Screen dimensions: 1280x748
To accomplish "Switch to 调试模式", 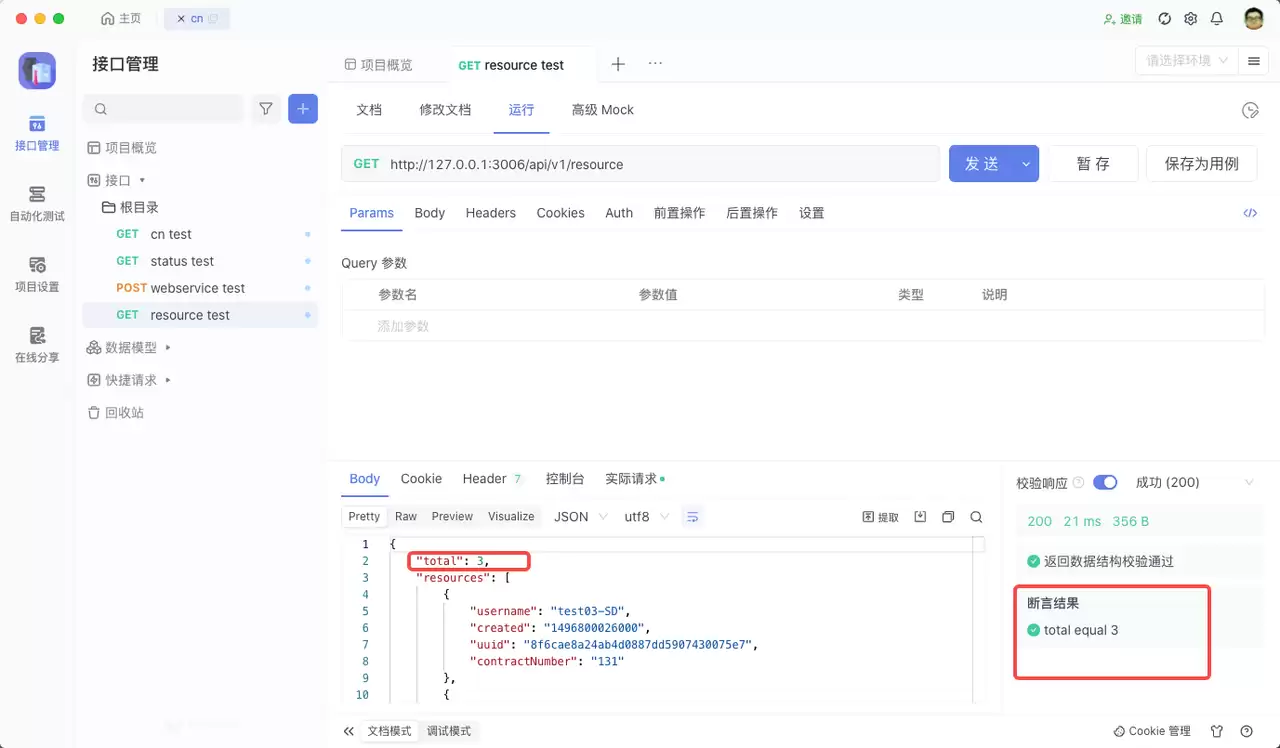I will (449, 731).
